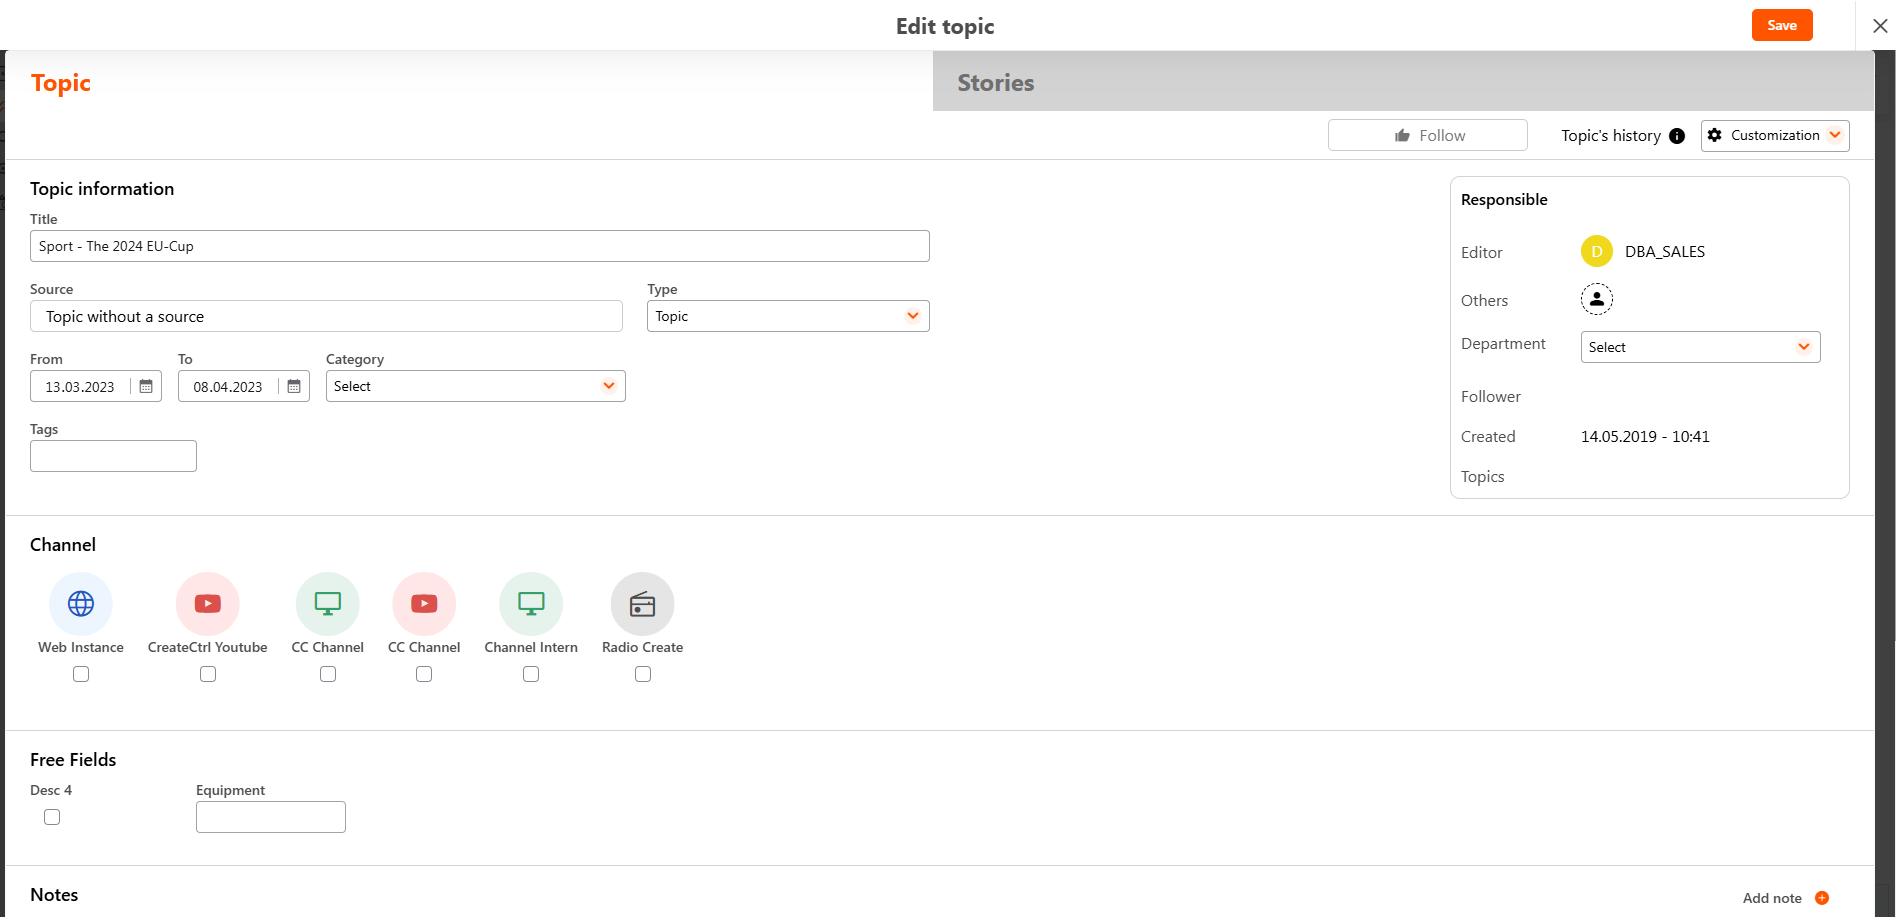
Task: Close the Edit topic dialog
Action: pos(1880,26)
